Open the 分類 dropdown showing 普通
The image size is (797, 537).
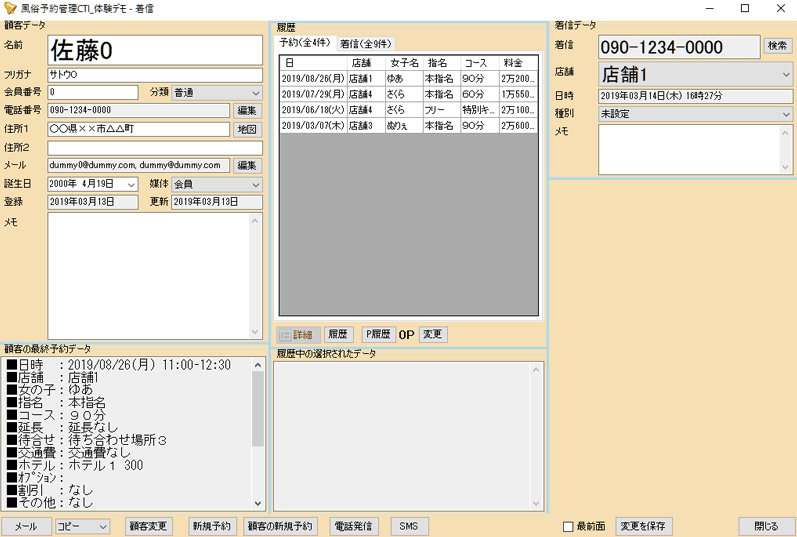[x=216, y=93]
